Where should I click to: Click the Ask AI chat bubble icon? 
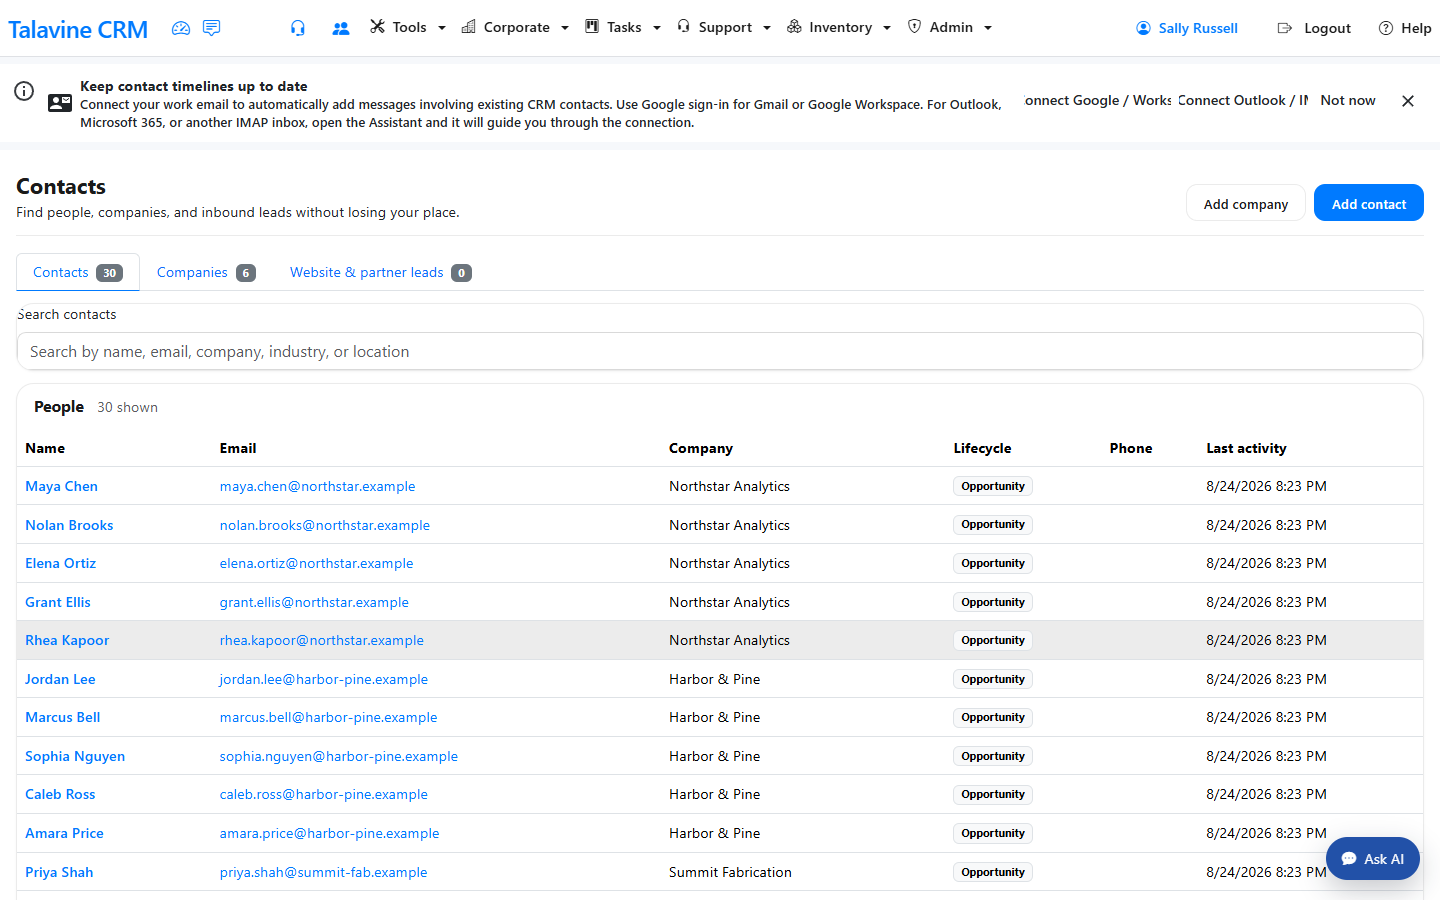pyautogui.click(x=1349, y=859)
